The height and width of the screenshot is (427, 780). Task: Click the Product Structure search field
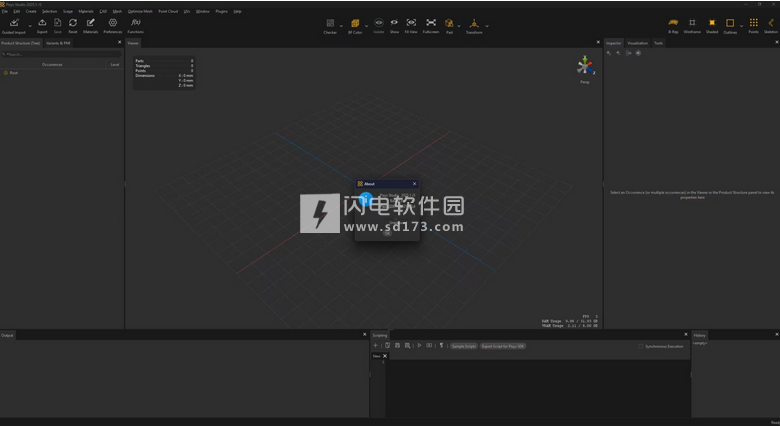click(60, 54)
